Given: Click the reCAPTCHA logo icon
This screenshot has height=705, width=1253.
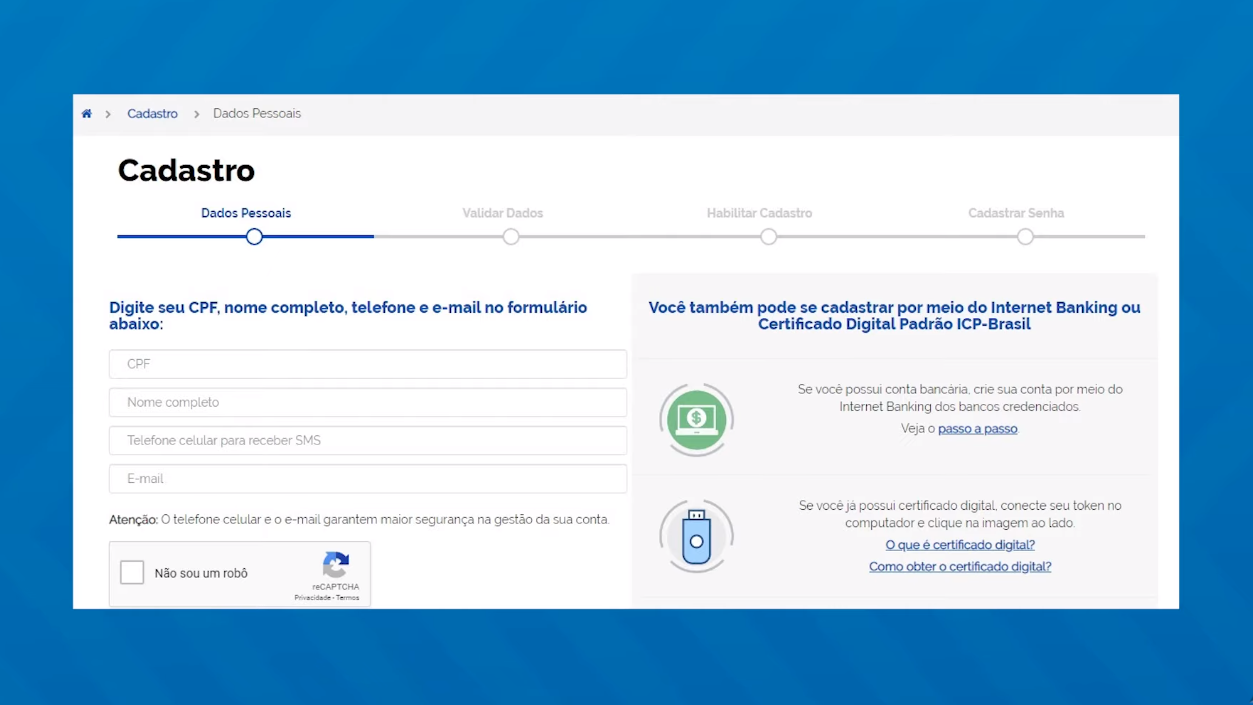Looking at the screenshot, I should coord(336,565).
